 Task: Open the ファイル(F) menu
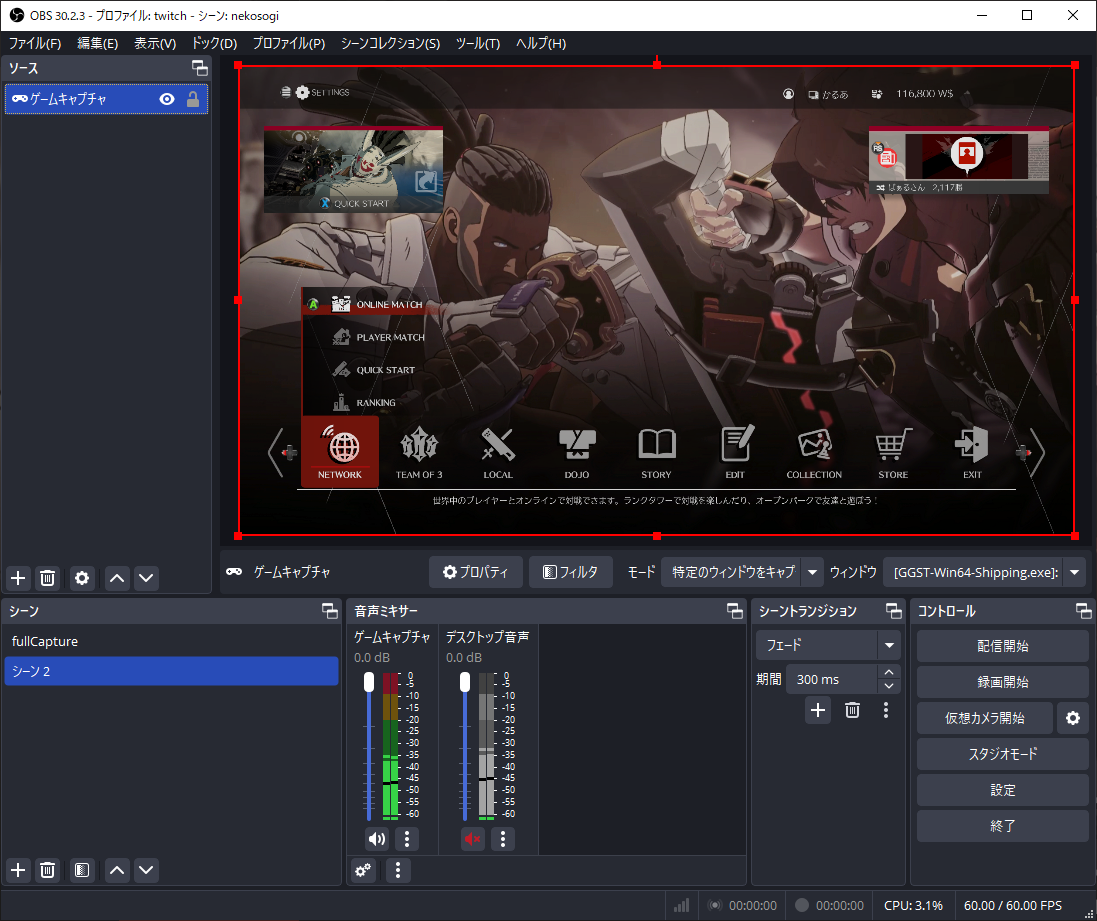coord(35,43)
